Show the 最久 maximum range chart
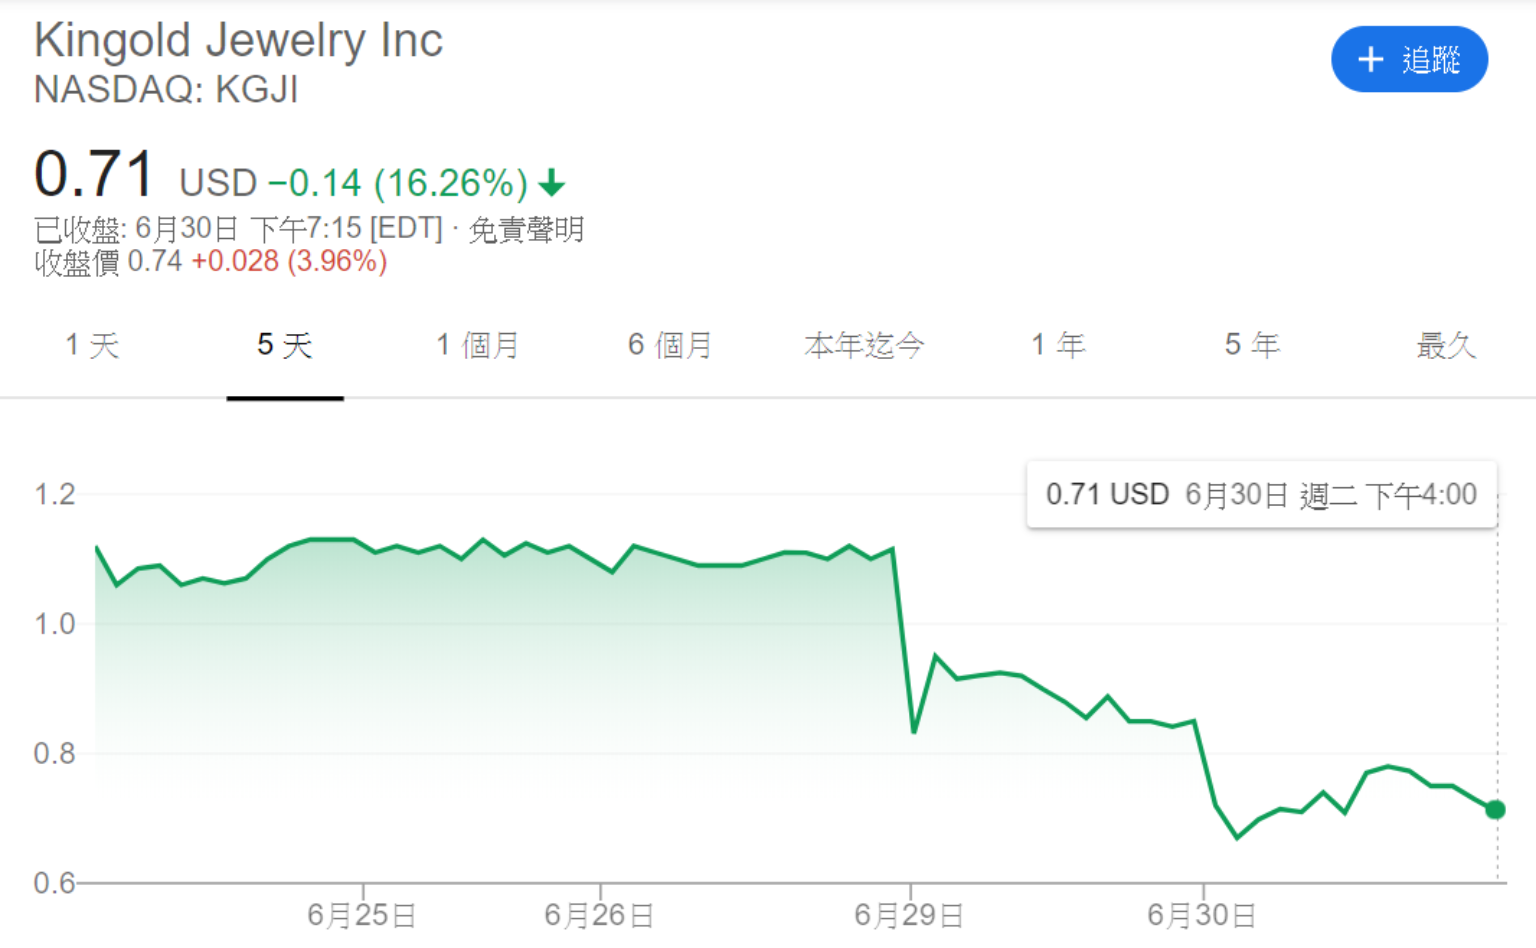The image size is (1536, 948). 1446,346
